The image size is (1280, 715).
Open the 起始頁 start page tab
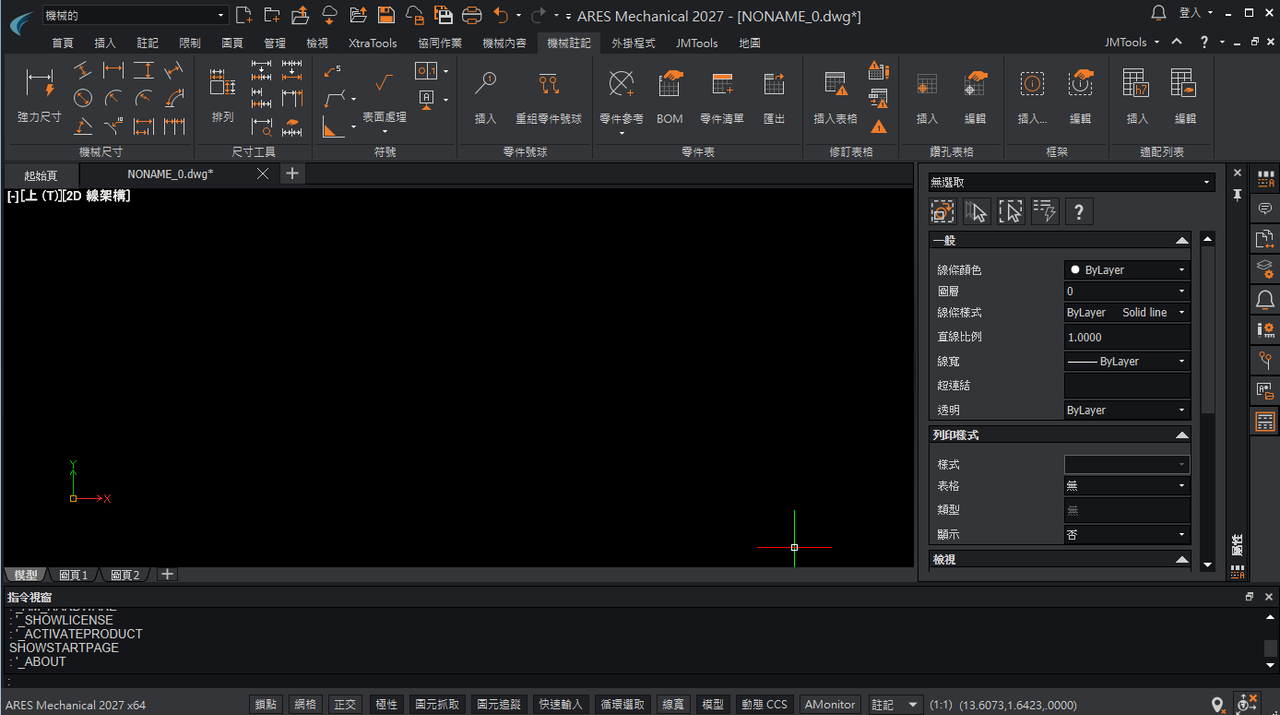[41, 175]
